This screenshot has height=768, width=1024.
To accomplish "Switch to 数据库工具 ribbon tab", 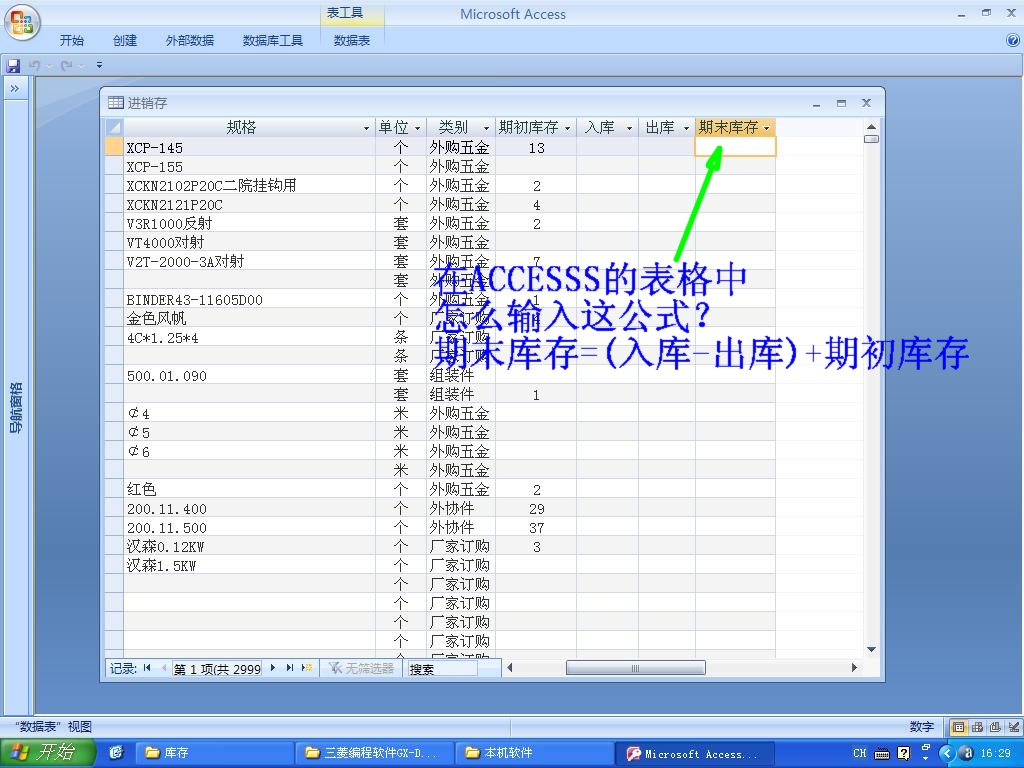I will point(272,40).
